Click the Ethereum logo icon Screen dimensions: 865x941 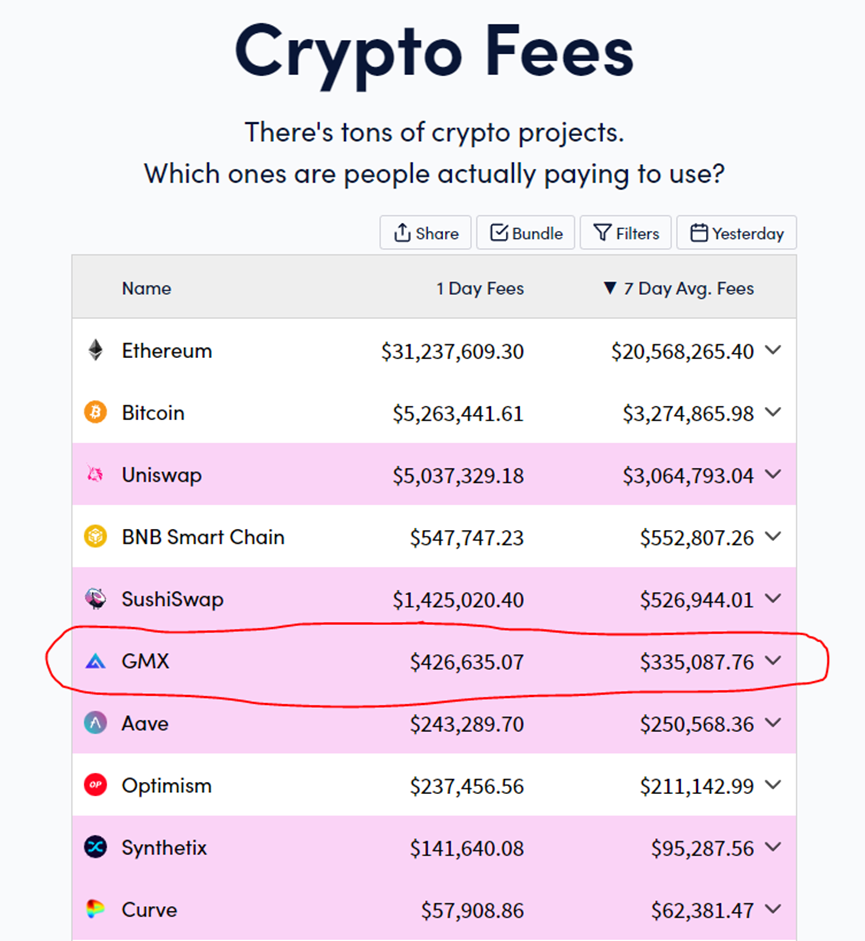click(95, 351)
